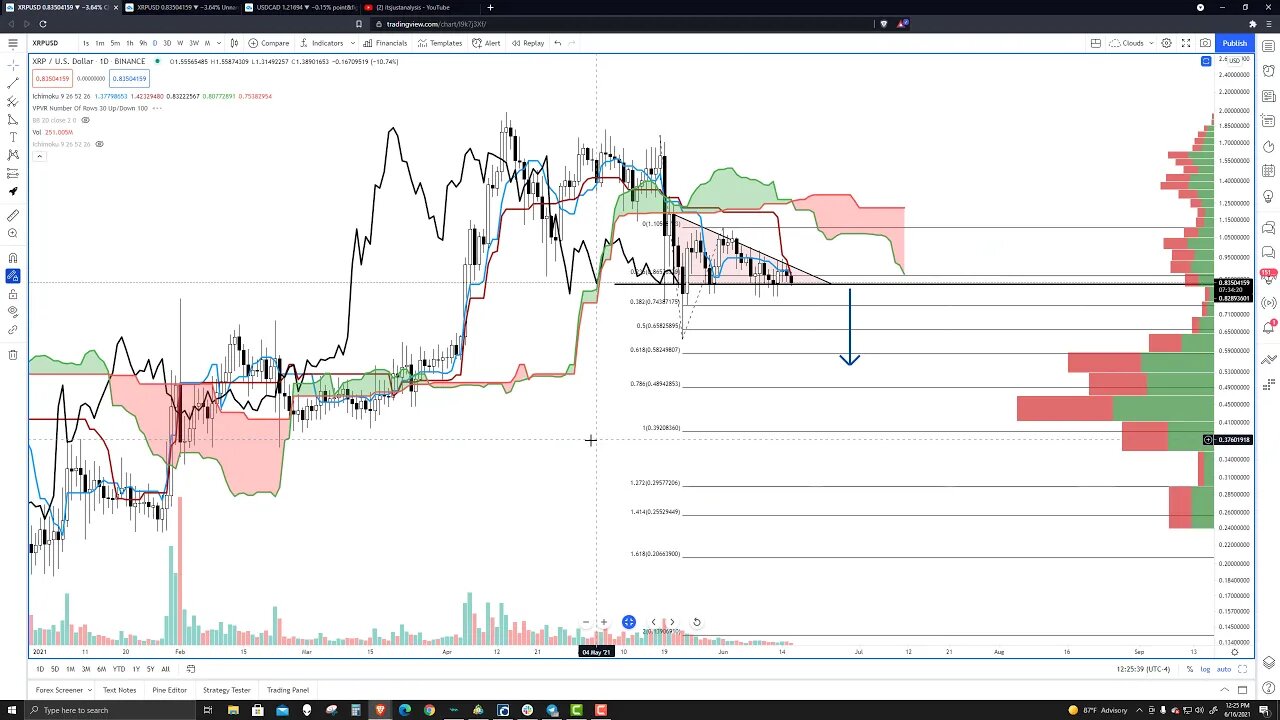Open the Go to date icon
This screenshot has width=1280, height=720.
(191, 669)
